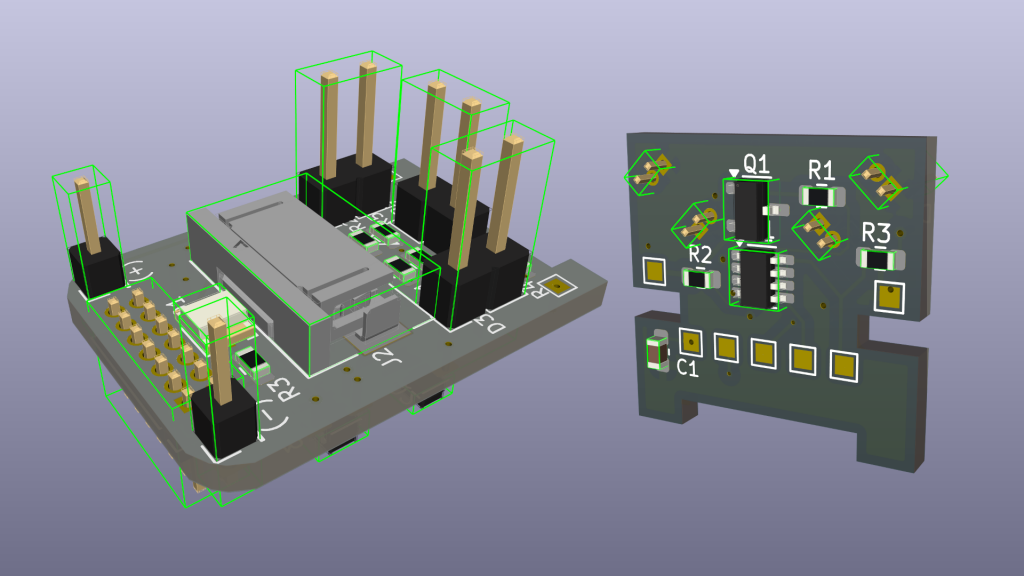Viewport: 1024px width, 576px height.
Task: Select capacitor C1 on the right board
Action: 657,352
